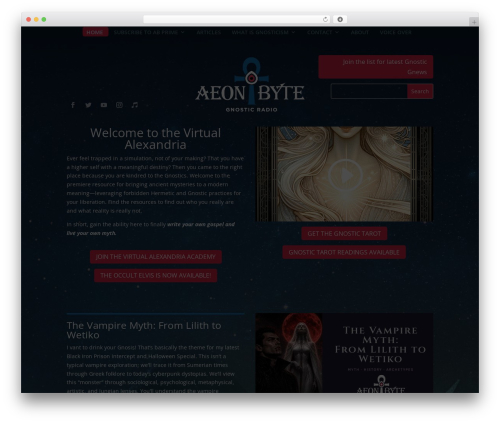Click Join the Virtual Alexandria Academy button
This screenshot has height=423, width=500.
(x=156, y=257)
